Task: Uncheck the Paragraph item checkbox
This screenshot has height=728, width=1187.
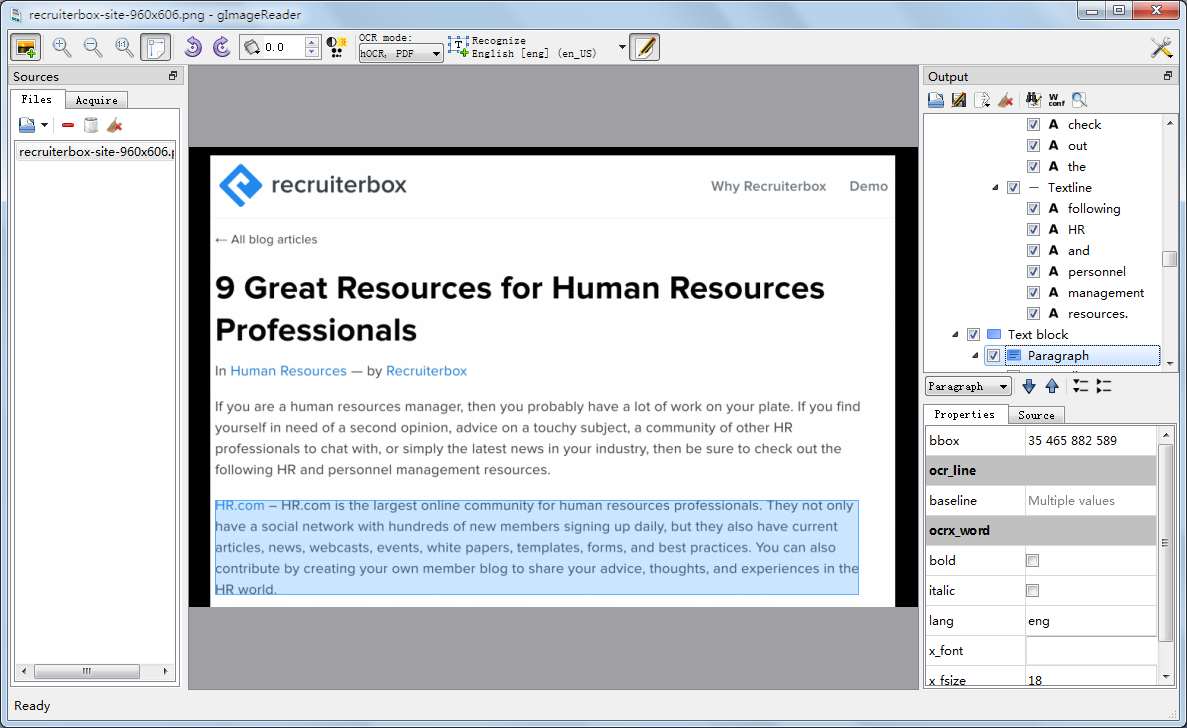Action: (993, 356)
